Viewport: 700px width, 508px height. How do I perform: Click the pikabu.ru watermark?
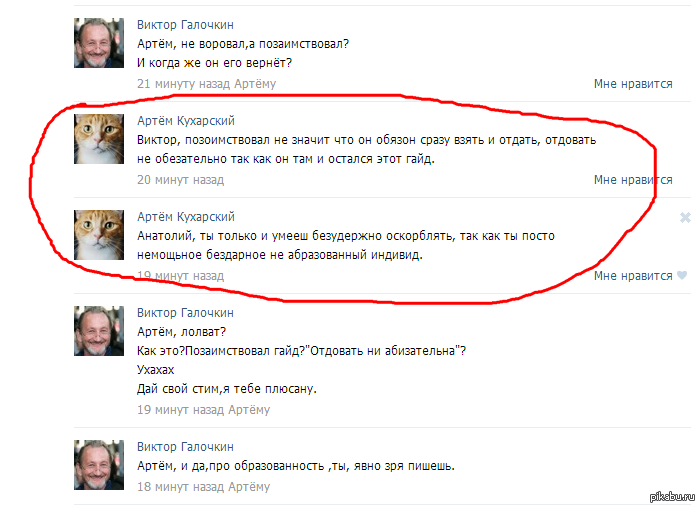click(673, 496)
